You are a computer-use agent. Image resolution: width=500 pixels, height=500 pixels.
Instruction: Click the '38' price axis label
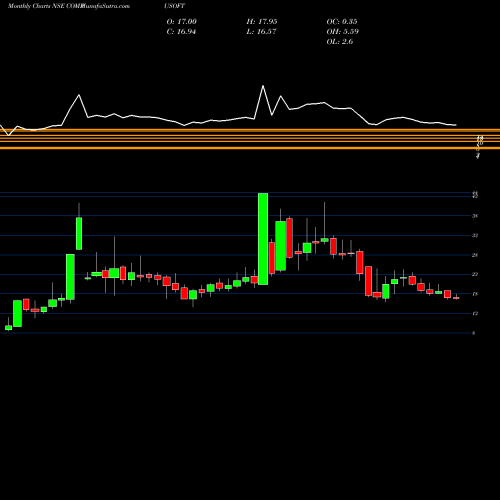pos(475,216)
